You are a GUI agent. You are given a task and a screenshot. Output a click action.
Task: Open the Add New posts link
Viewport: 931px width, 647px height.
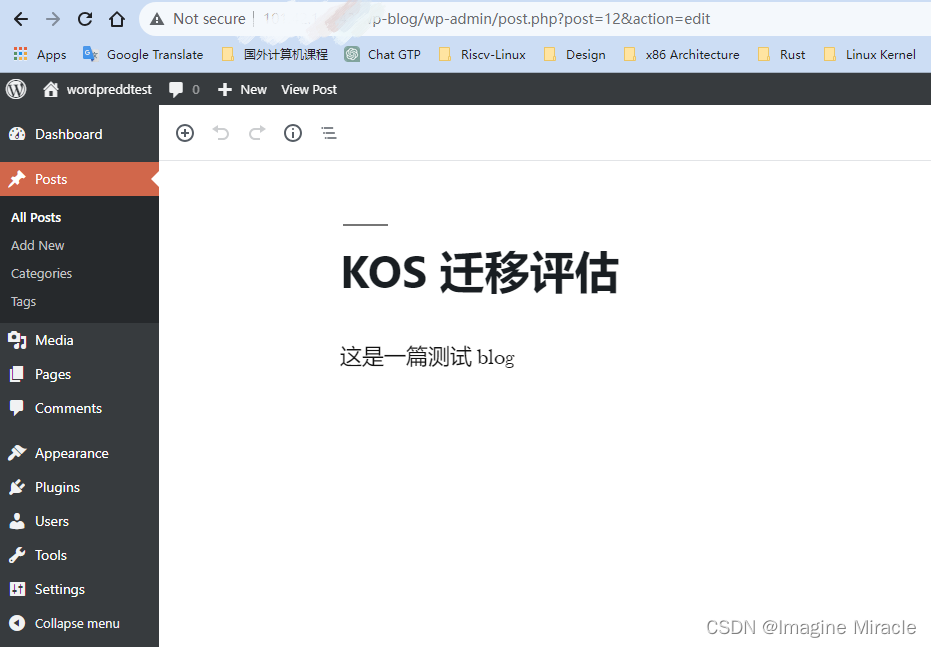[38, 245]
